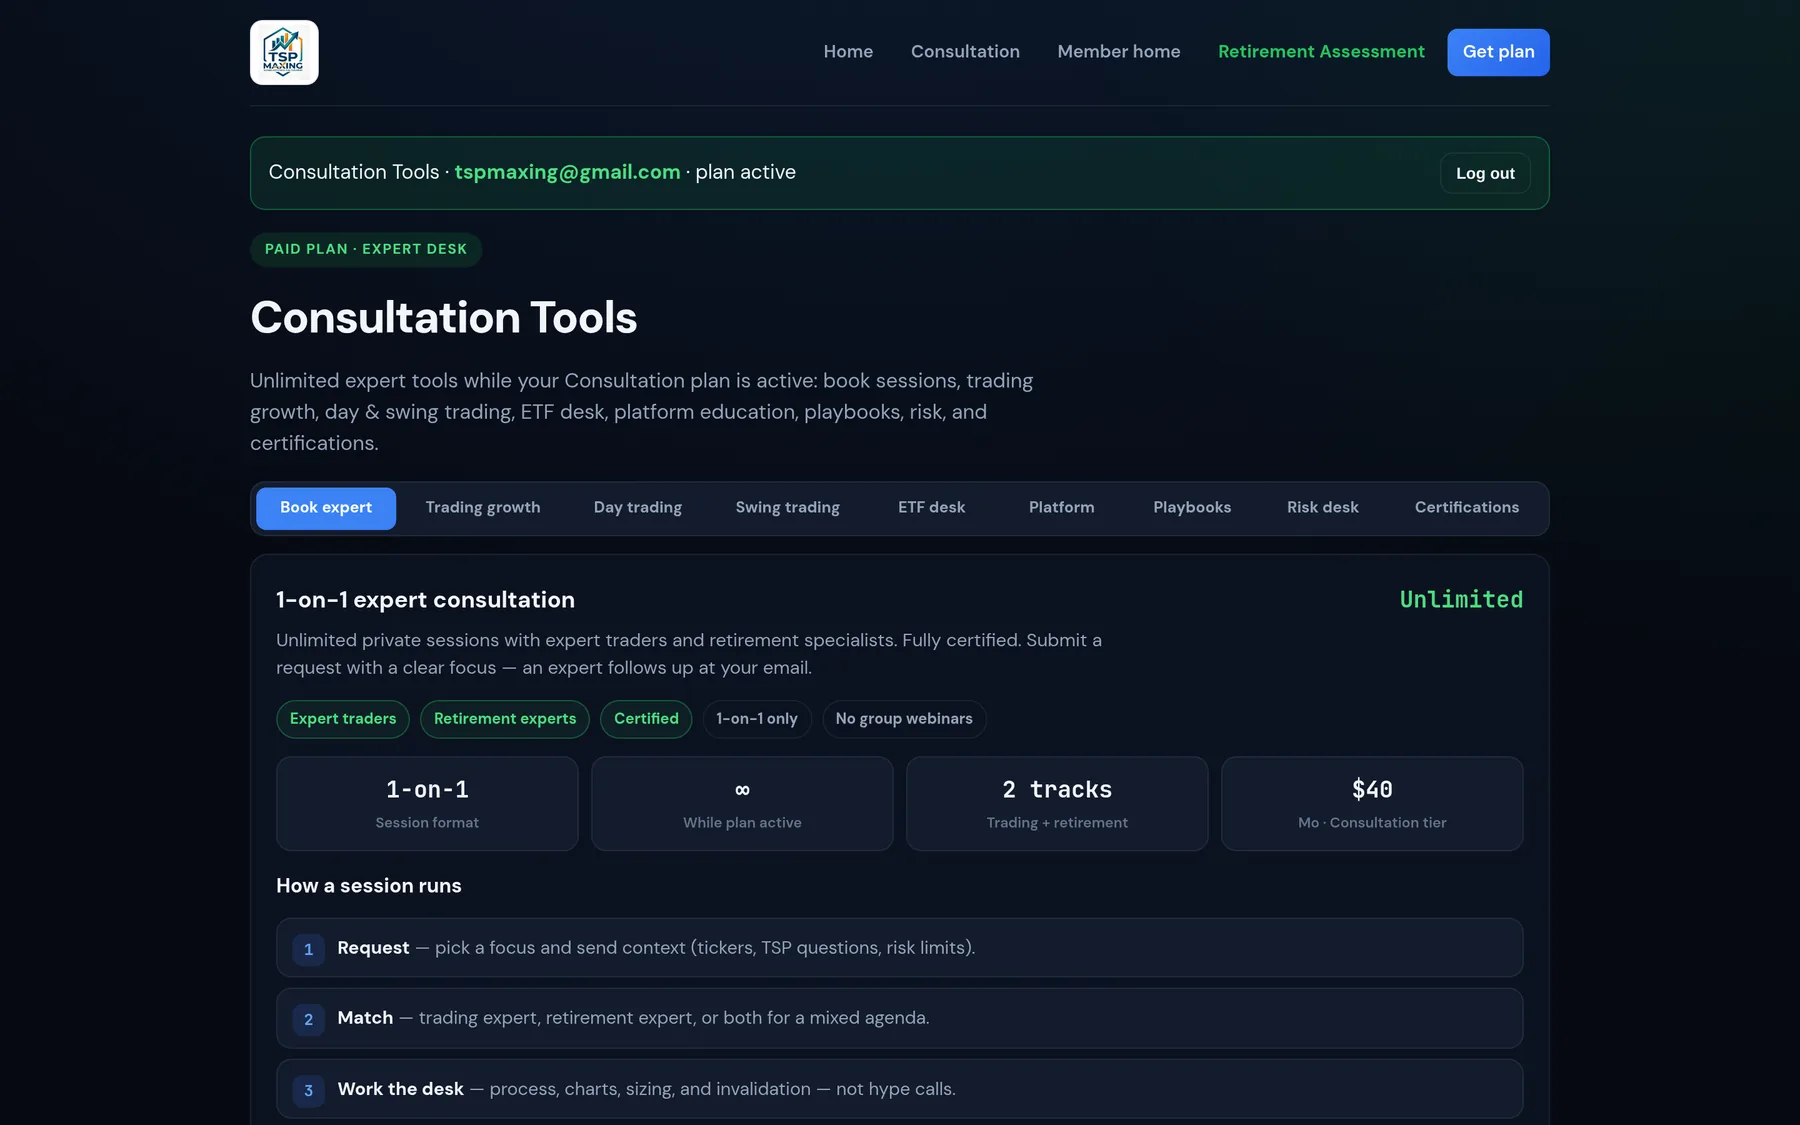Switch to the Risk desk tab
The height and width of the screenshot is (1125, 1800).
tap(1323, 508)
